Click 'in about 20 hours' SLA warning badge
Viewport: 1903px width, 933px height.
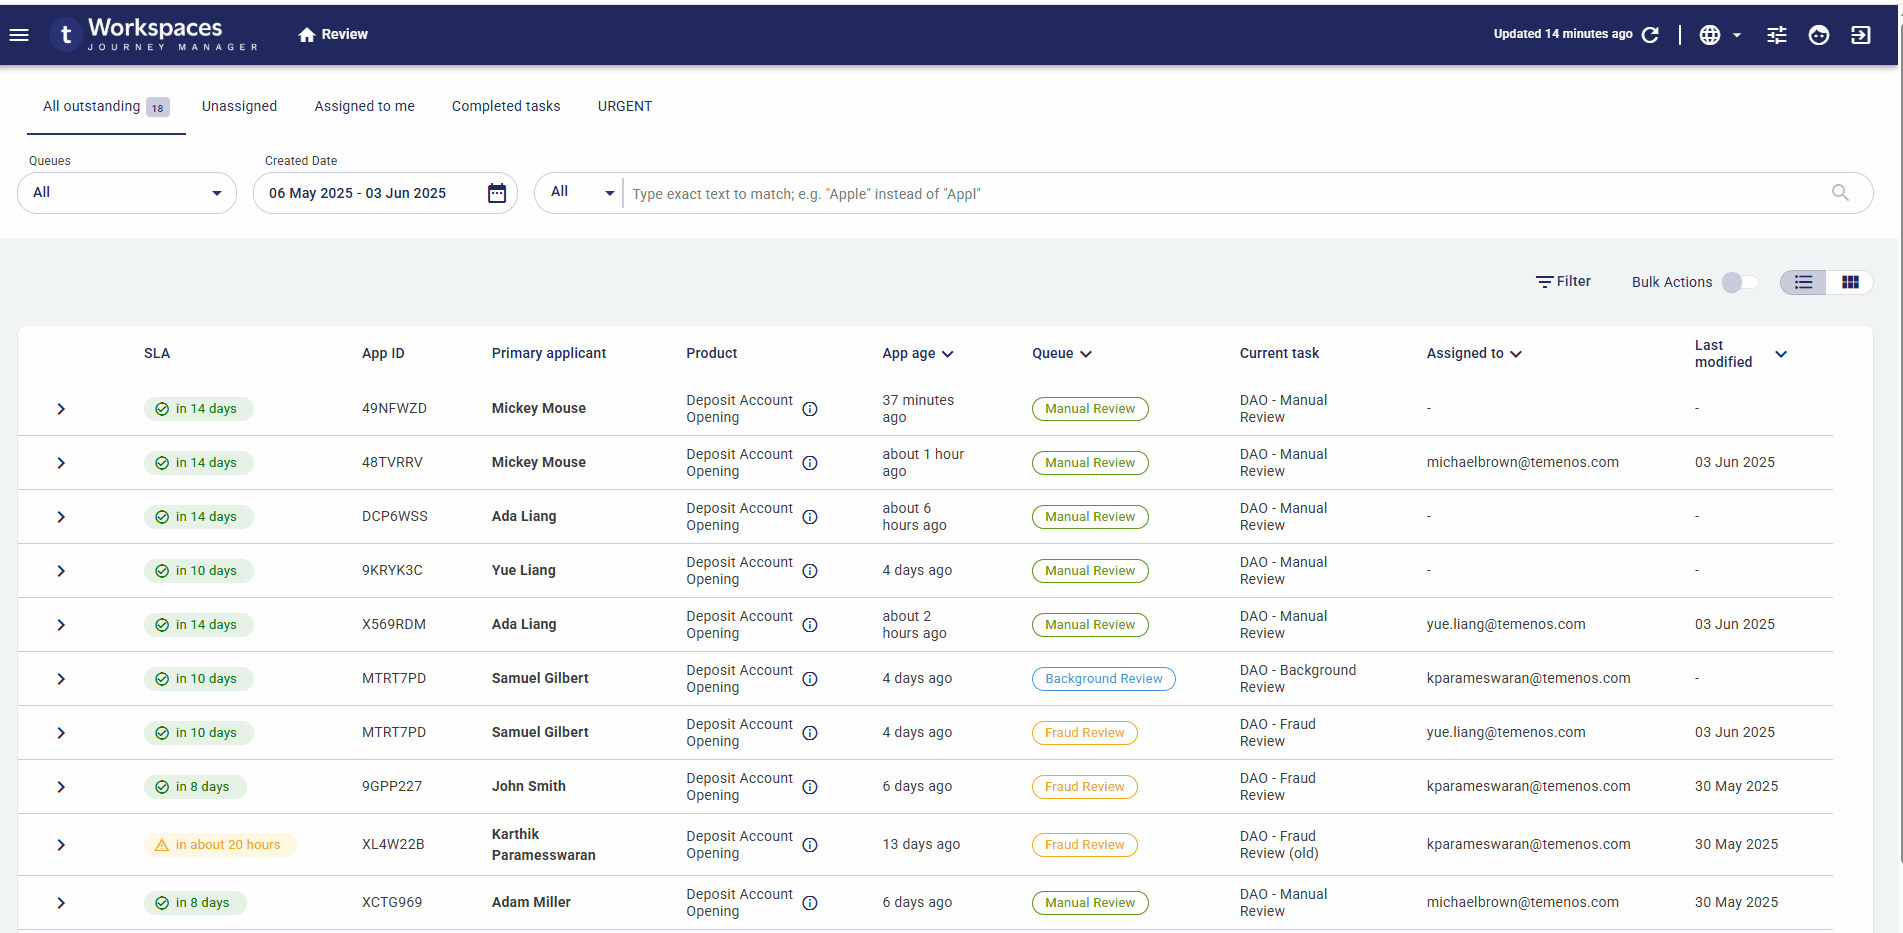[220, 845]
